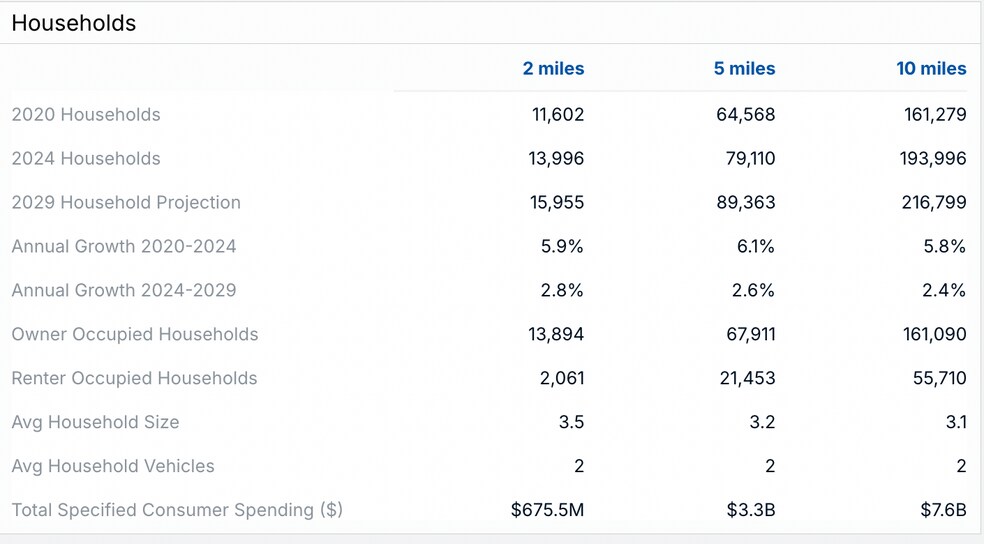Click the 10 miles column header
Image resolution: width=984 pixels, height=544 pixels.
931,69
